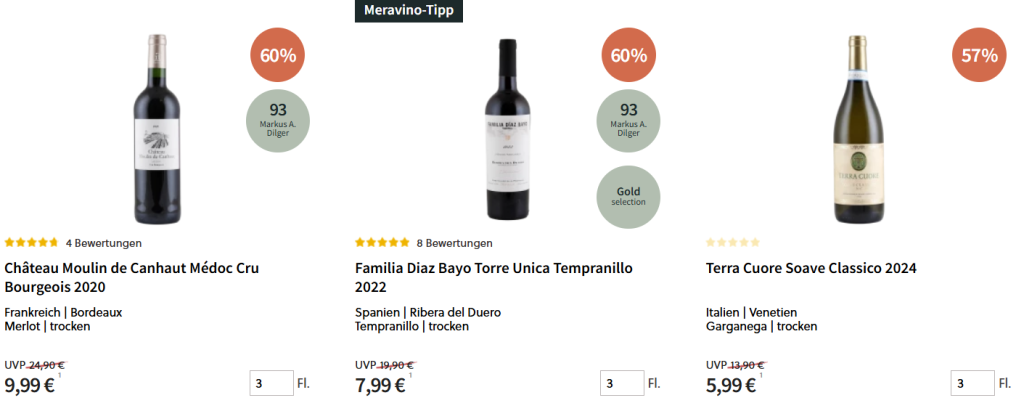Open the 8 Bewertungen star rating
The width and height of the screenshot is (1024, 403).
(424, 243)
